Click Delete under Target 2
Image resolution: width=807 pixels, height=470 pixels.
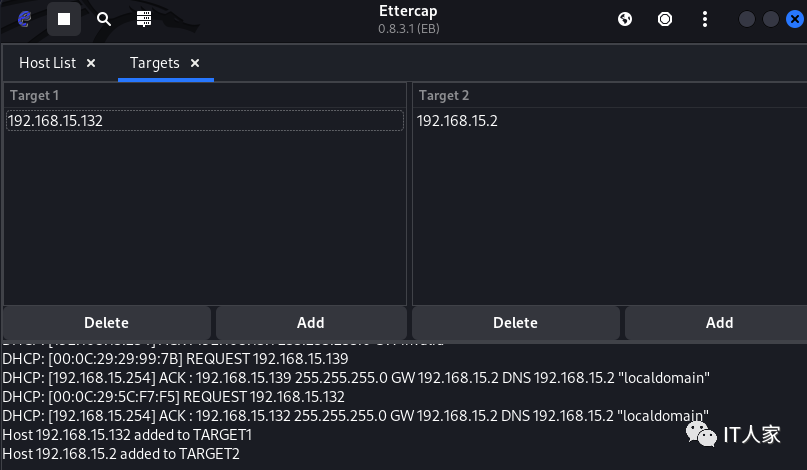coord(515,323)
